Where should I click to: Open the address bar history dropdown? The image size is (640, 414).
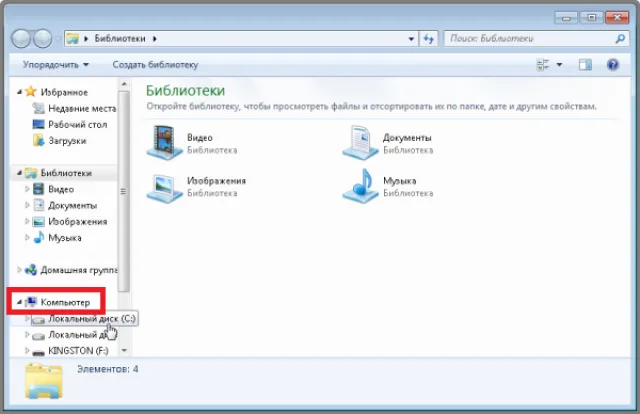(411, 39)
